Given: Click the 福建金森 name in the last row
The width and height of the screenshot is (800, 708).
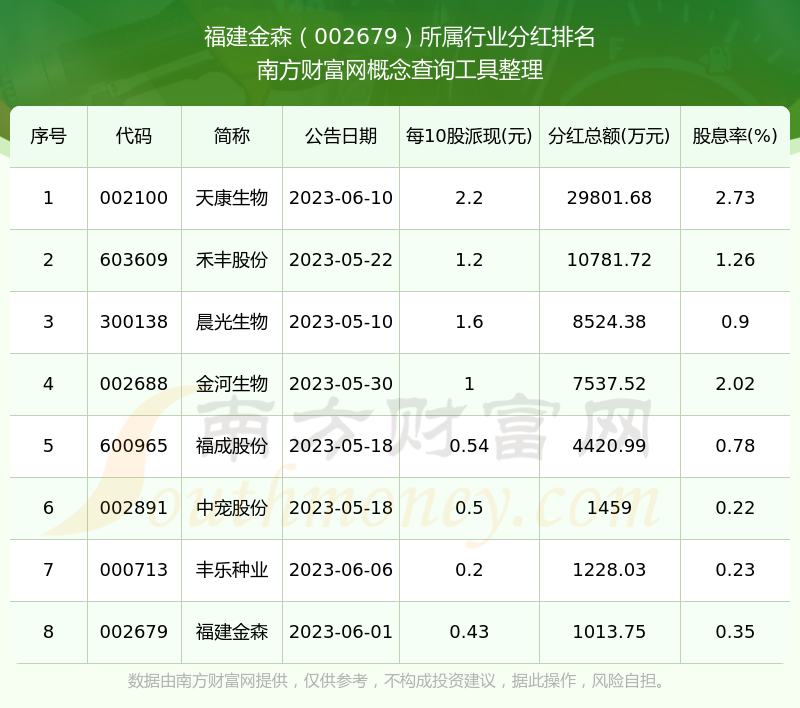Looking at the screenshot, I should click(231, 632).
